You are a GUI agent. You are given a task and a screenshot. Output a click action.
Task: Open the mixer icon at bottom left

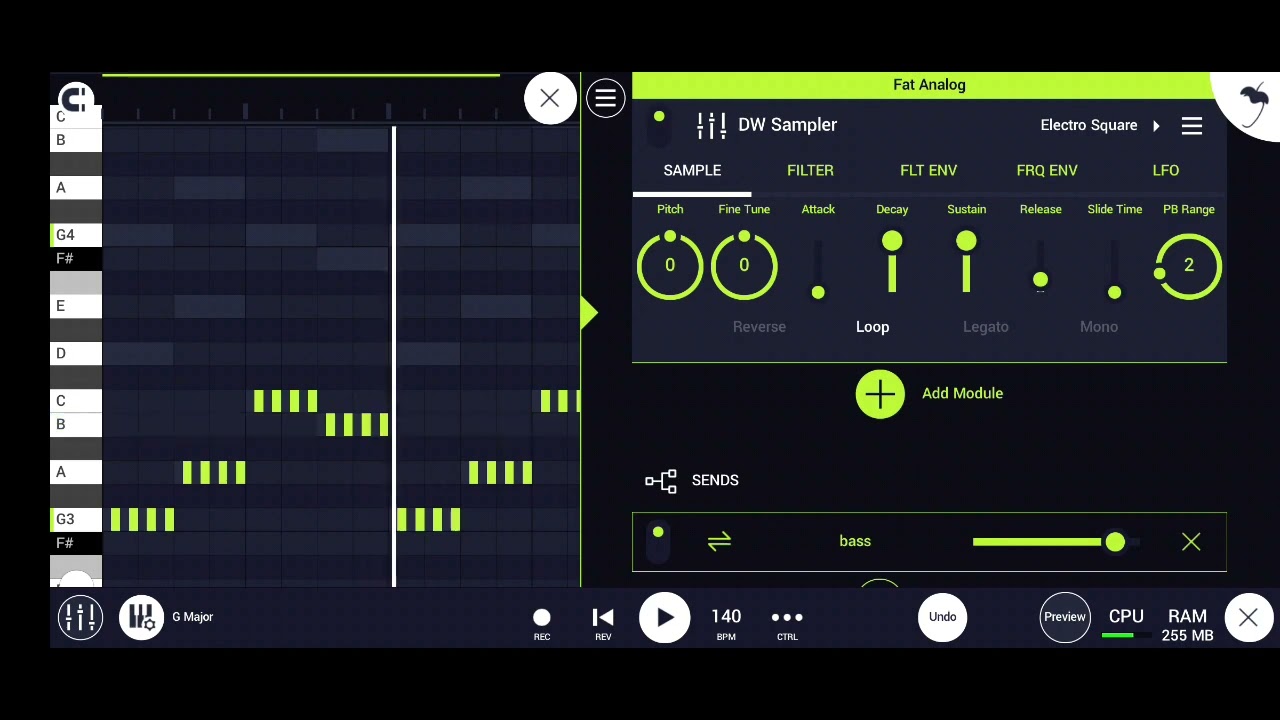[80, 617]
